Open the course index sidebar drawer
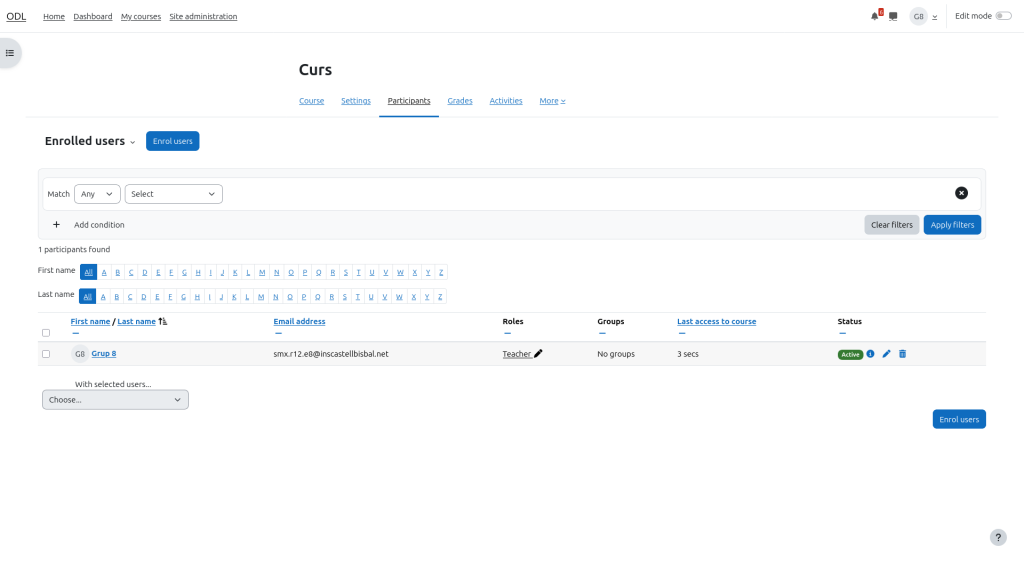1024x563 pixels. coord(10,53)
